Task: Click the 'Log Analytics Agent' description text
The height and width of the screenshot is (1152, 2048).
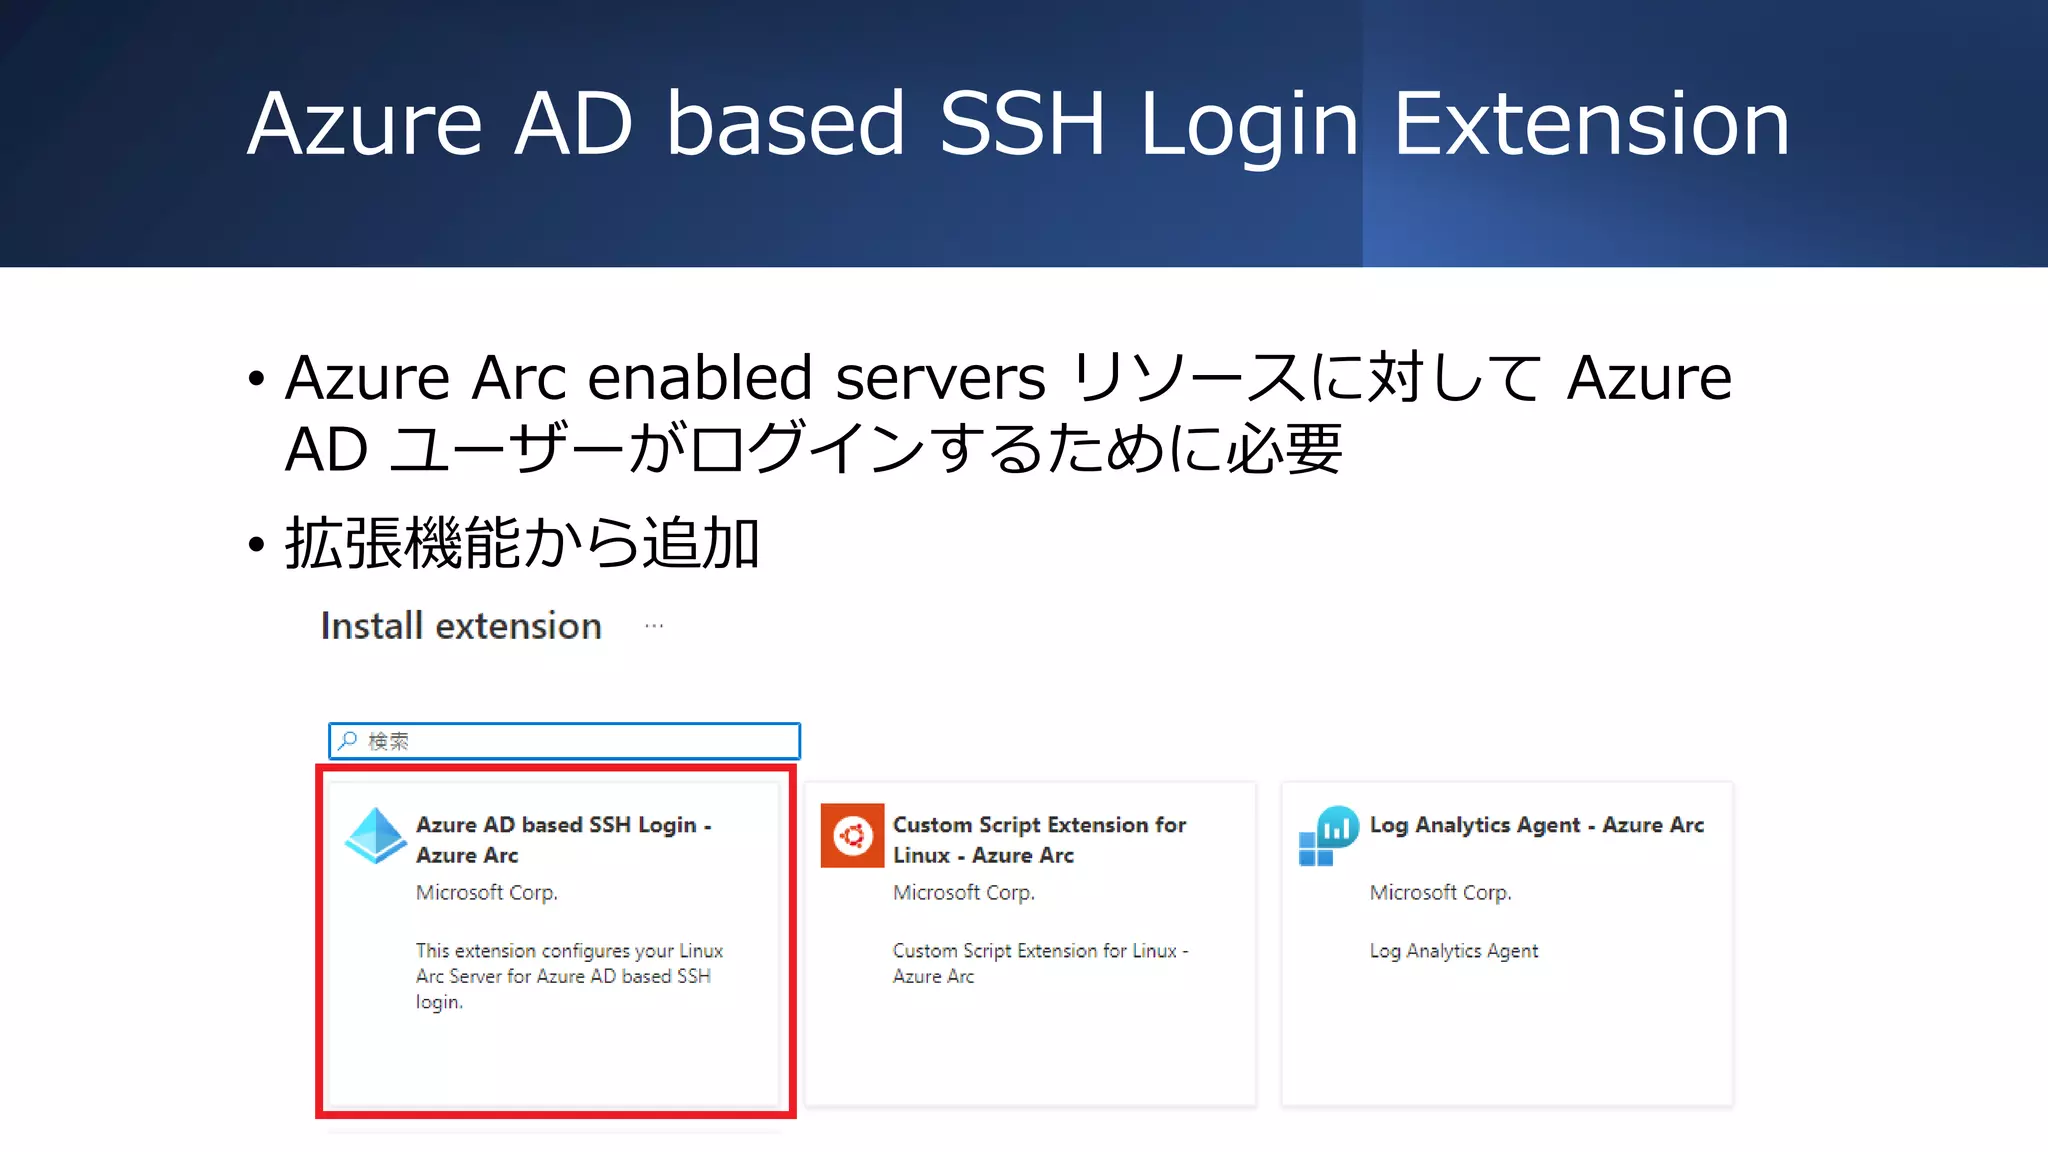Action: click(x=1454, y=951)
